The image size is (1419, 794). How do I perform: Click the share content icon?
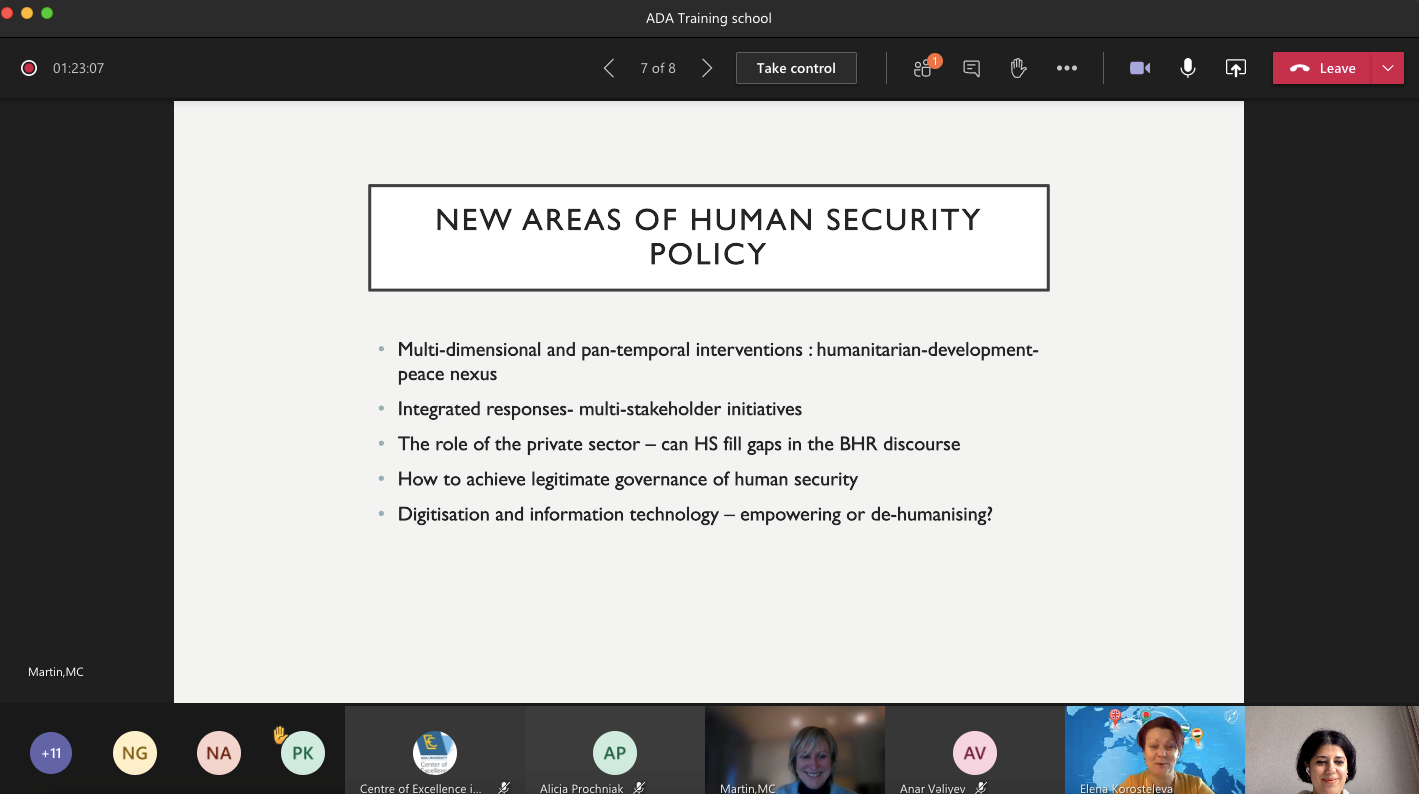tap(1236, 68)
